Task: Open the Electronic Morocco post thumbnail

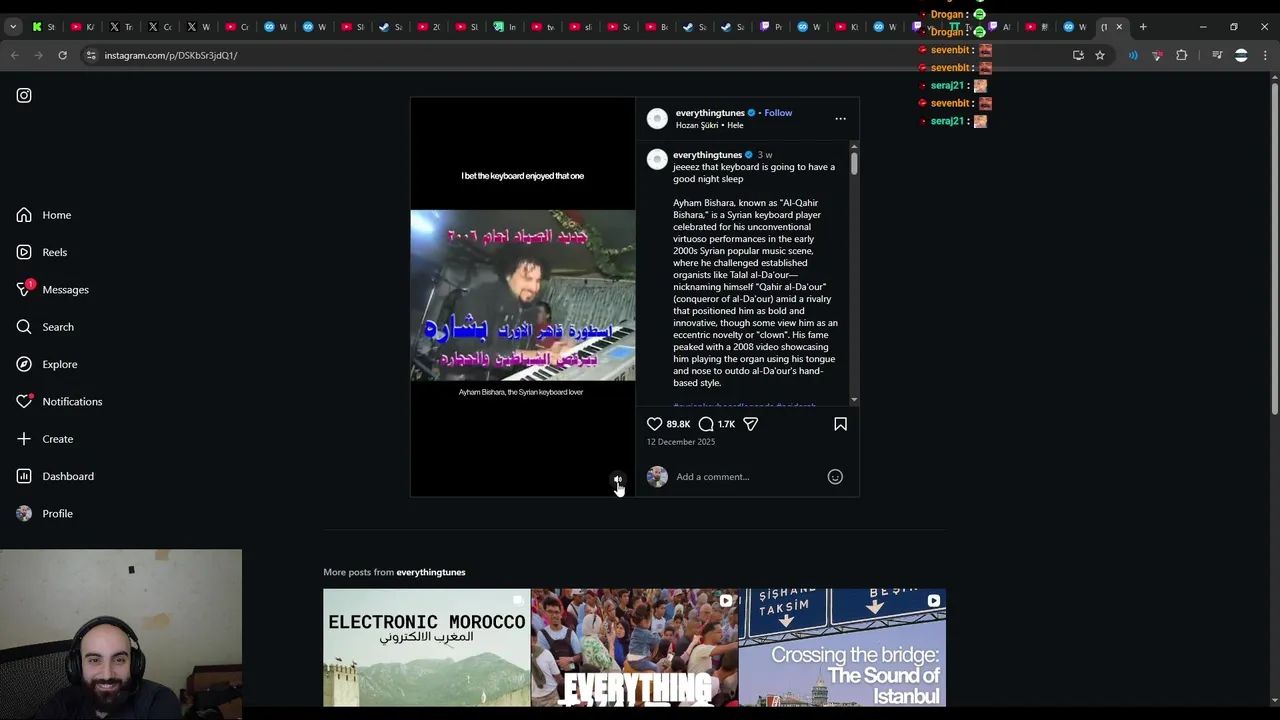Action: pos(426,648)
